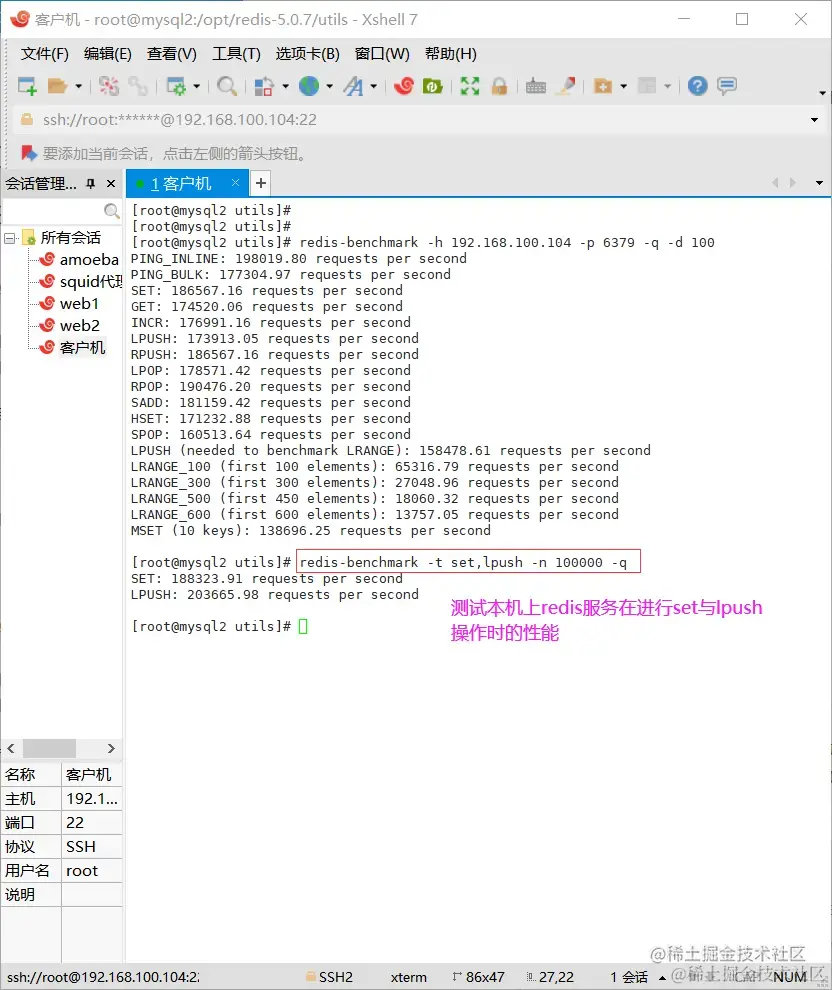This screenshot has height=990, width=832.
Task: Click the 端口 value 22 cell
Action: (92, 823)
